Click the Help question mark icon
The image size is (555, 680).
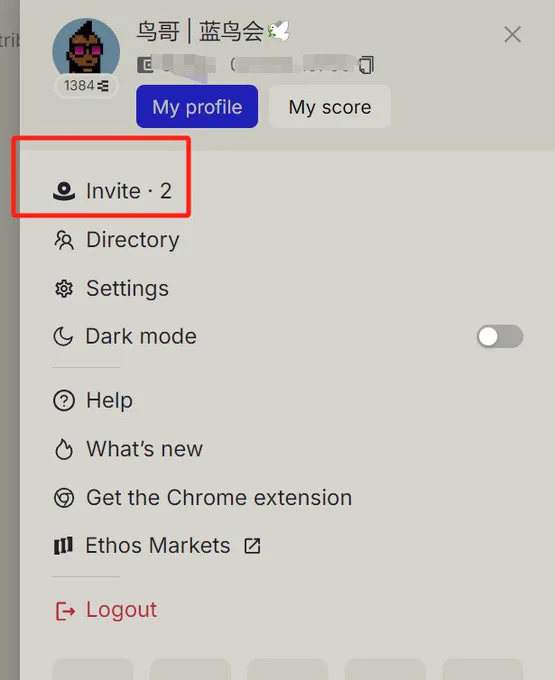click(x=64, y=400)
